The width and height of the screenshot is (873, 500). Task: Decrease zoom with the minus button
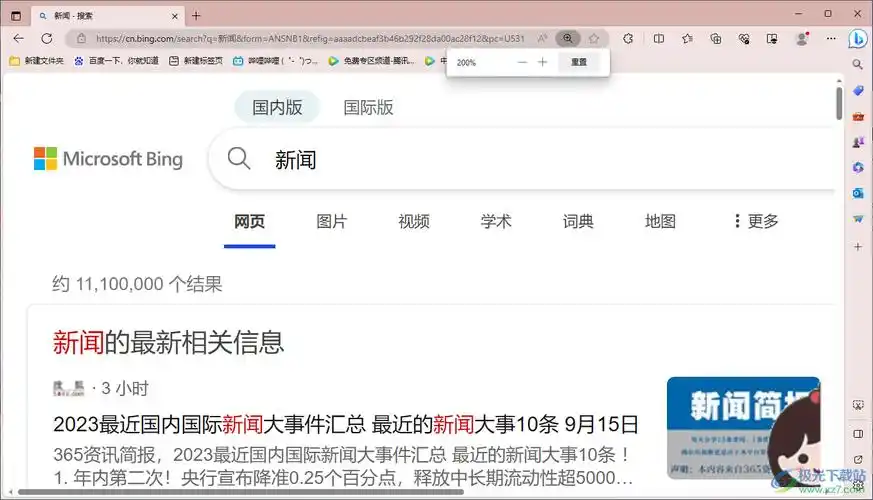(521, 62)
